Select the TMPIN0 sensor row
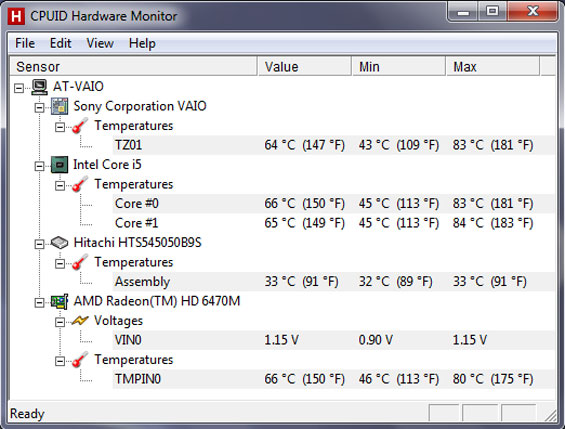 coord(334,379)
